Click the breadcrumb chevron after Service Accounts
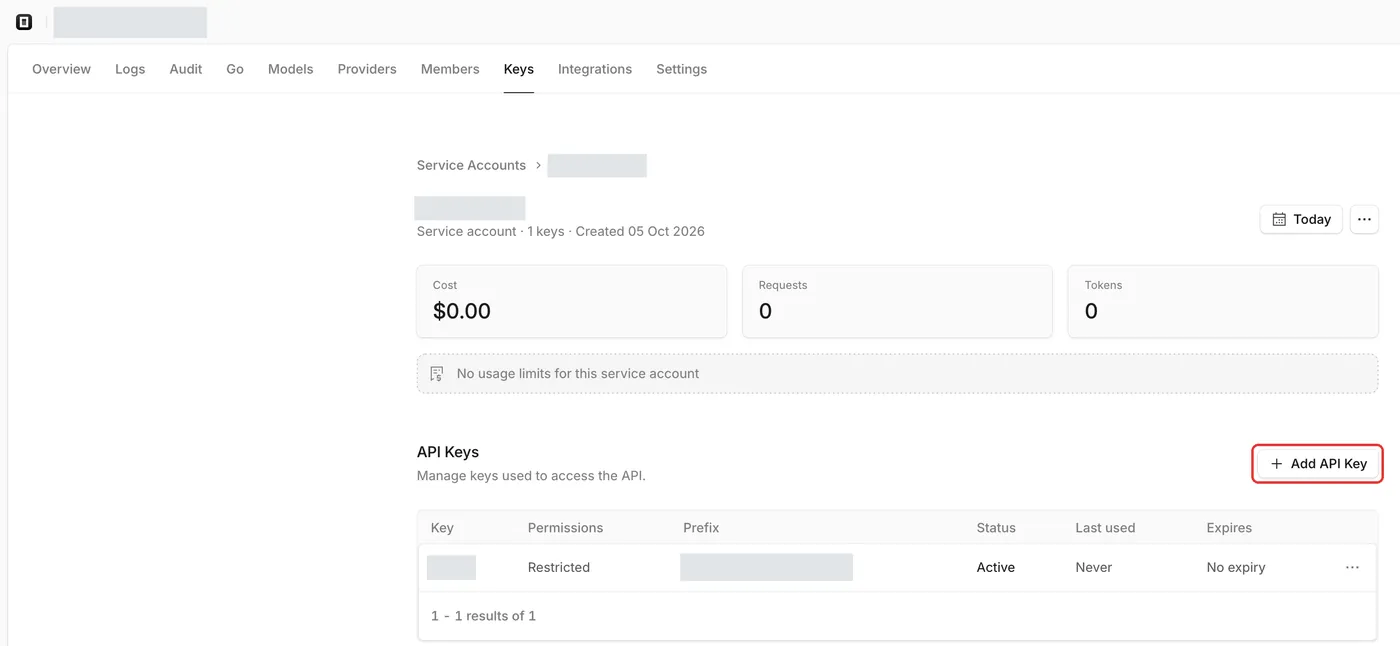Image resolution: width=1400 pixels, height=646 pixels. [x=538, y=165]
